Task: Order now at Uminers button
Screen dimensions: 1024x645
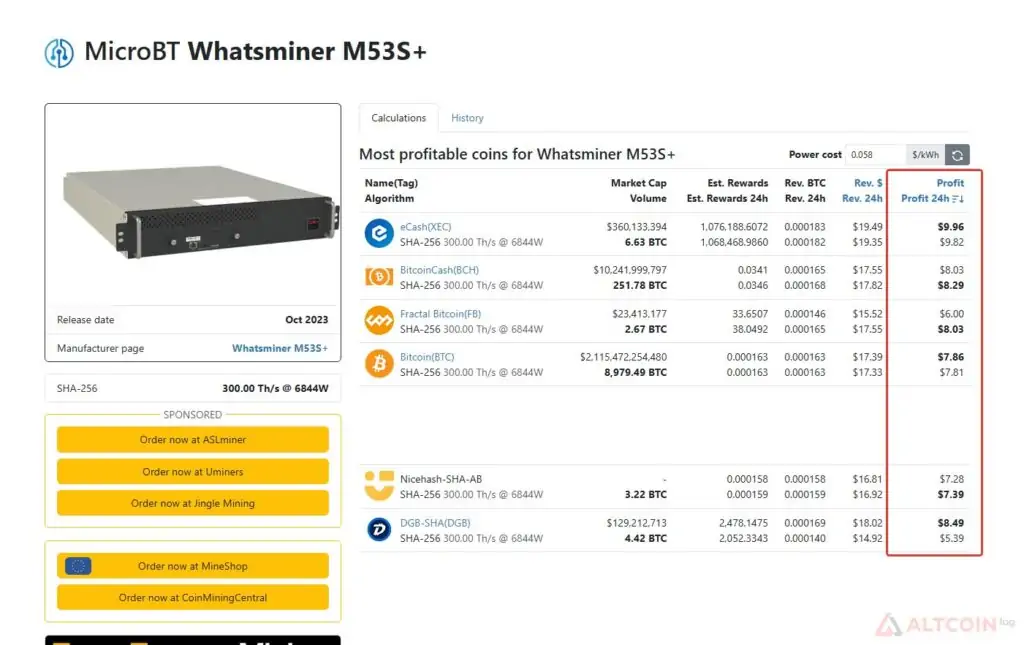Action: click(193, 471)
